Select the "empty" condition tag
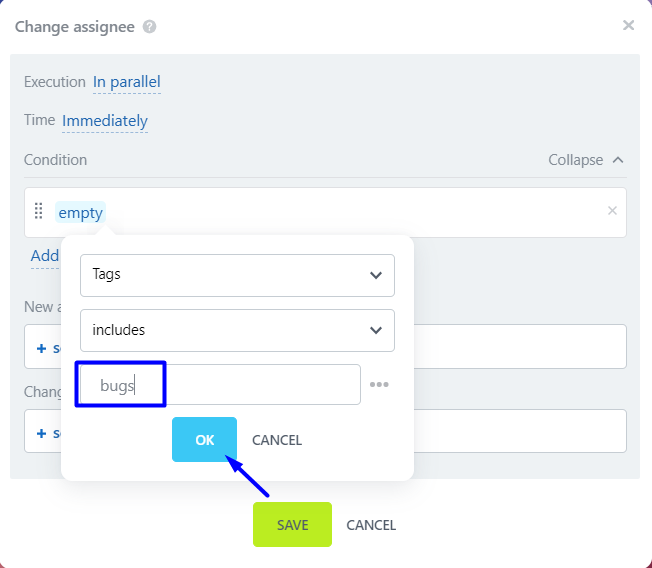The width and height of the screenshot is (652, 568). point(80,212)
